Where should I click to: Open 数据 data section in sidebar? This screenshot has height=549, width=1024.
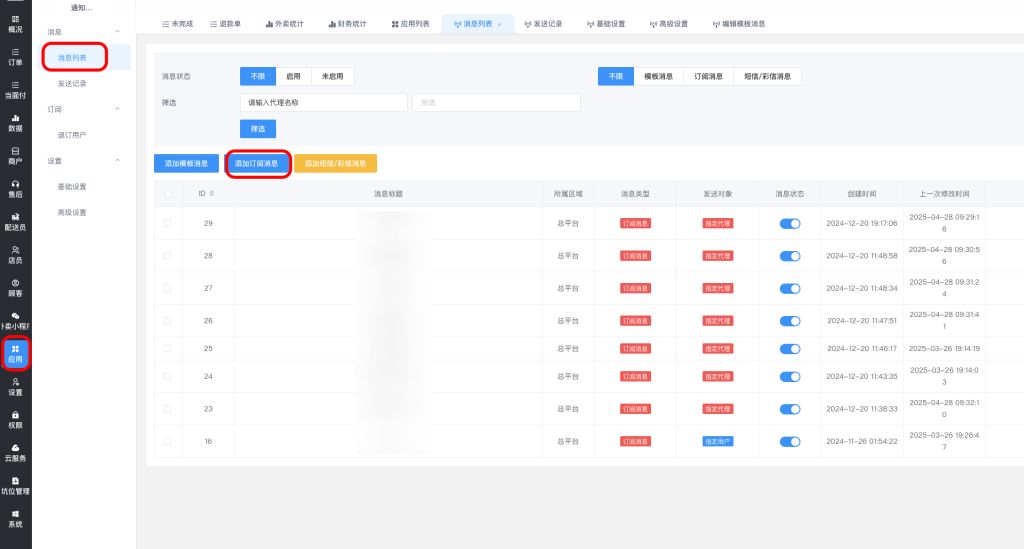click(x=15, y=122)
